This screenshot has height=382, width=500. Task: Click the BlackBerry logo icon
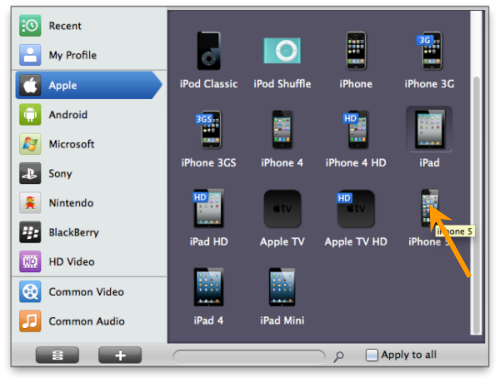click(x=30, y=232)
